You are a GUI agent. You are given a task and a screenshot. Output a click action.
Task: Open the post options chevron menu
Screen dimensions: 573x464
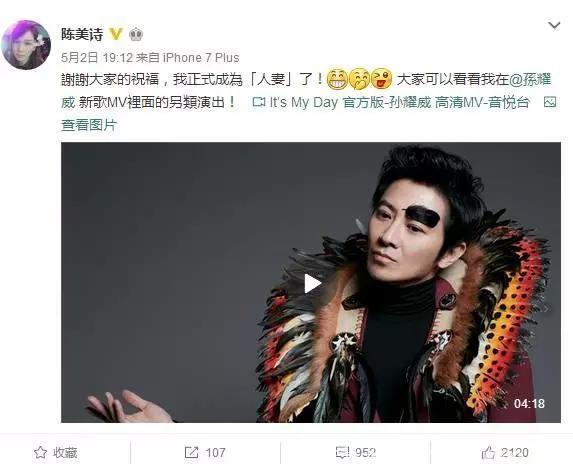coord(554,26)
